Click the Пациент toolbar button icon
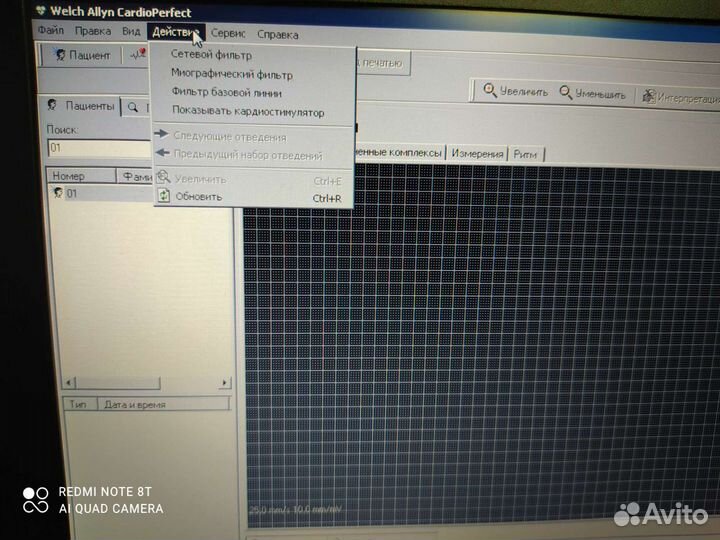Image resolution: width=720 pixels, height=540 pixels. pos(60,56)
